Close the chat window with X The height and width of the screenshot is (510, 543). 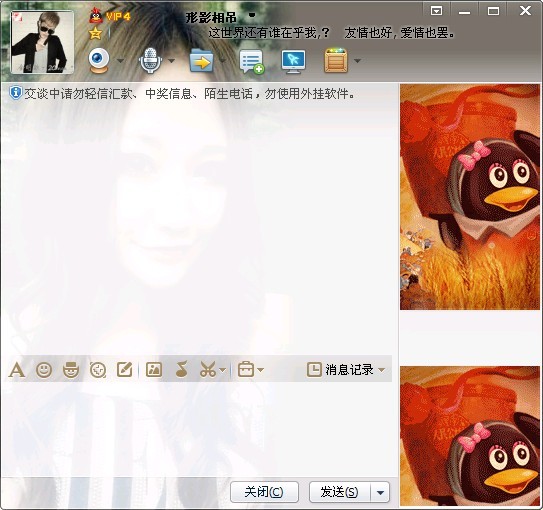coord(525,11)
